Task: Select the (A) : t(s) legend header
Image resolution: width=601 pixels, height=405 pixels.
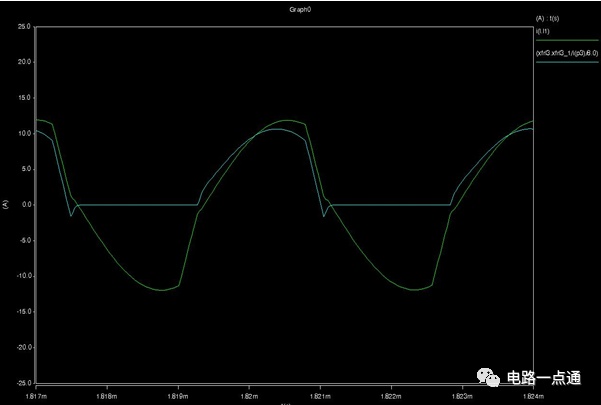Action: pos(547,18)
